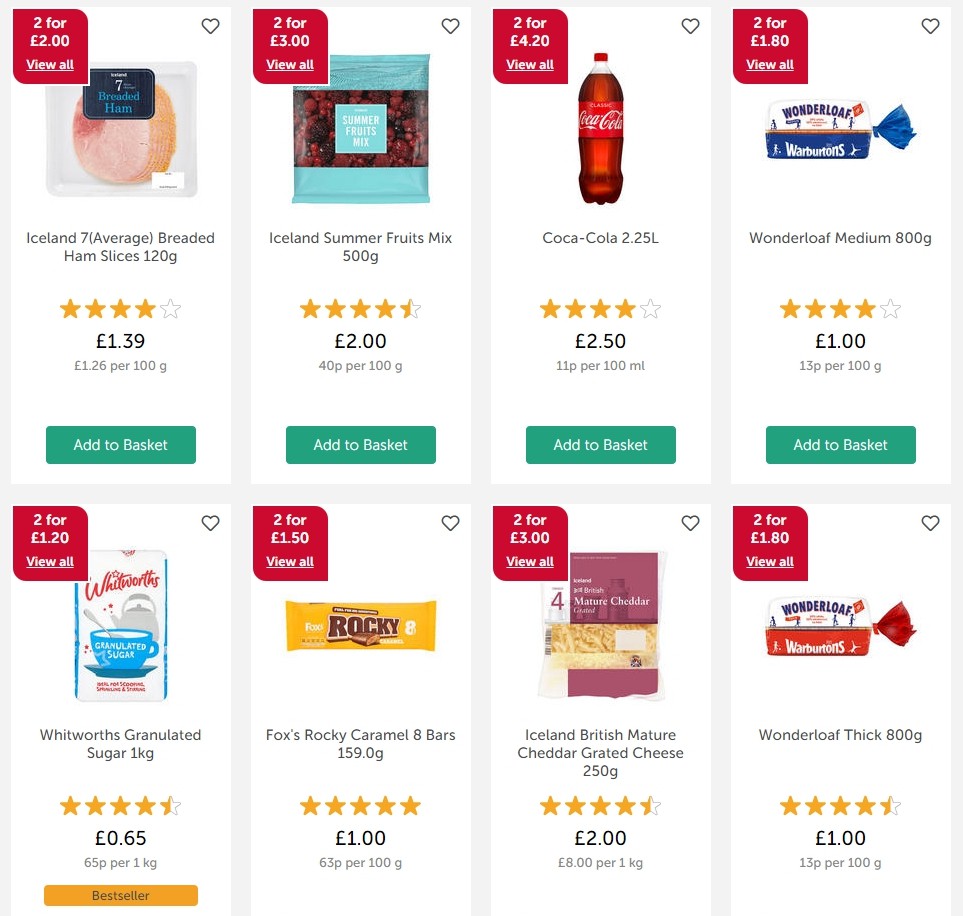Click the heart on Mature Cheddar Grated Cheese
963x916 pixels.
[690, 523]
